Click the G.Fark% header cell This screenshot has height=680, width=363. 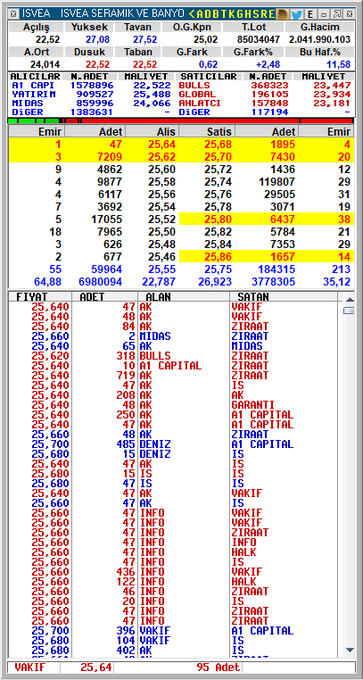click(x=253, y=52)
